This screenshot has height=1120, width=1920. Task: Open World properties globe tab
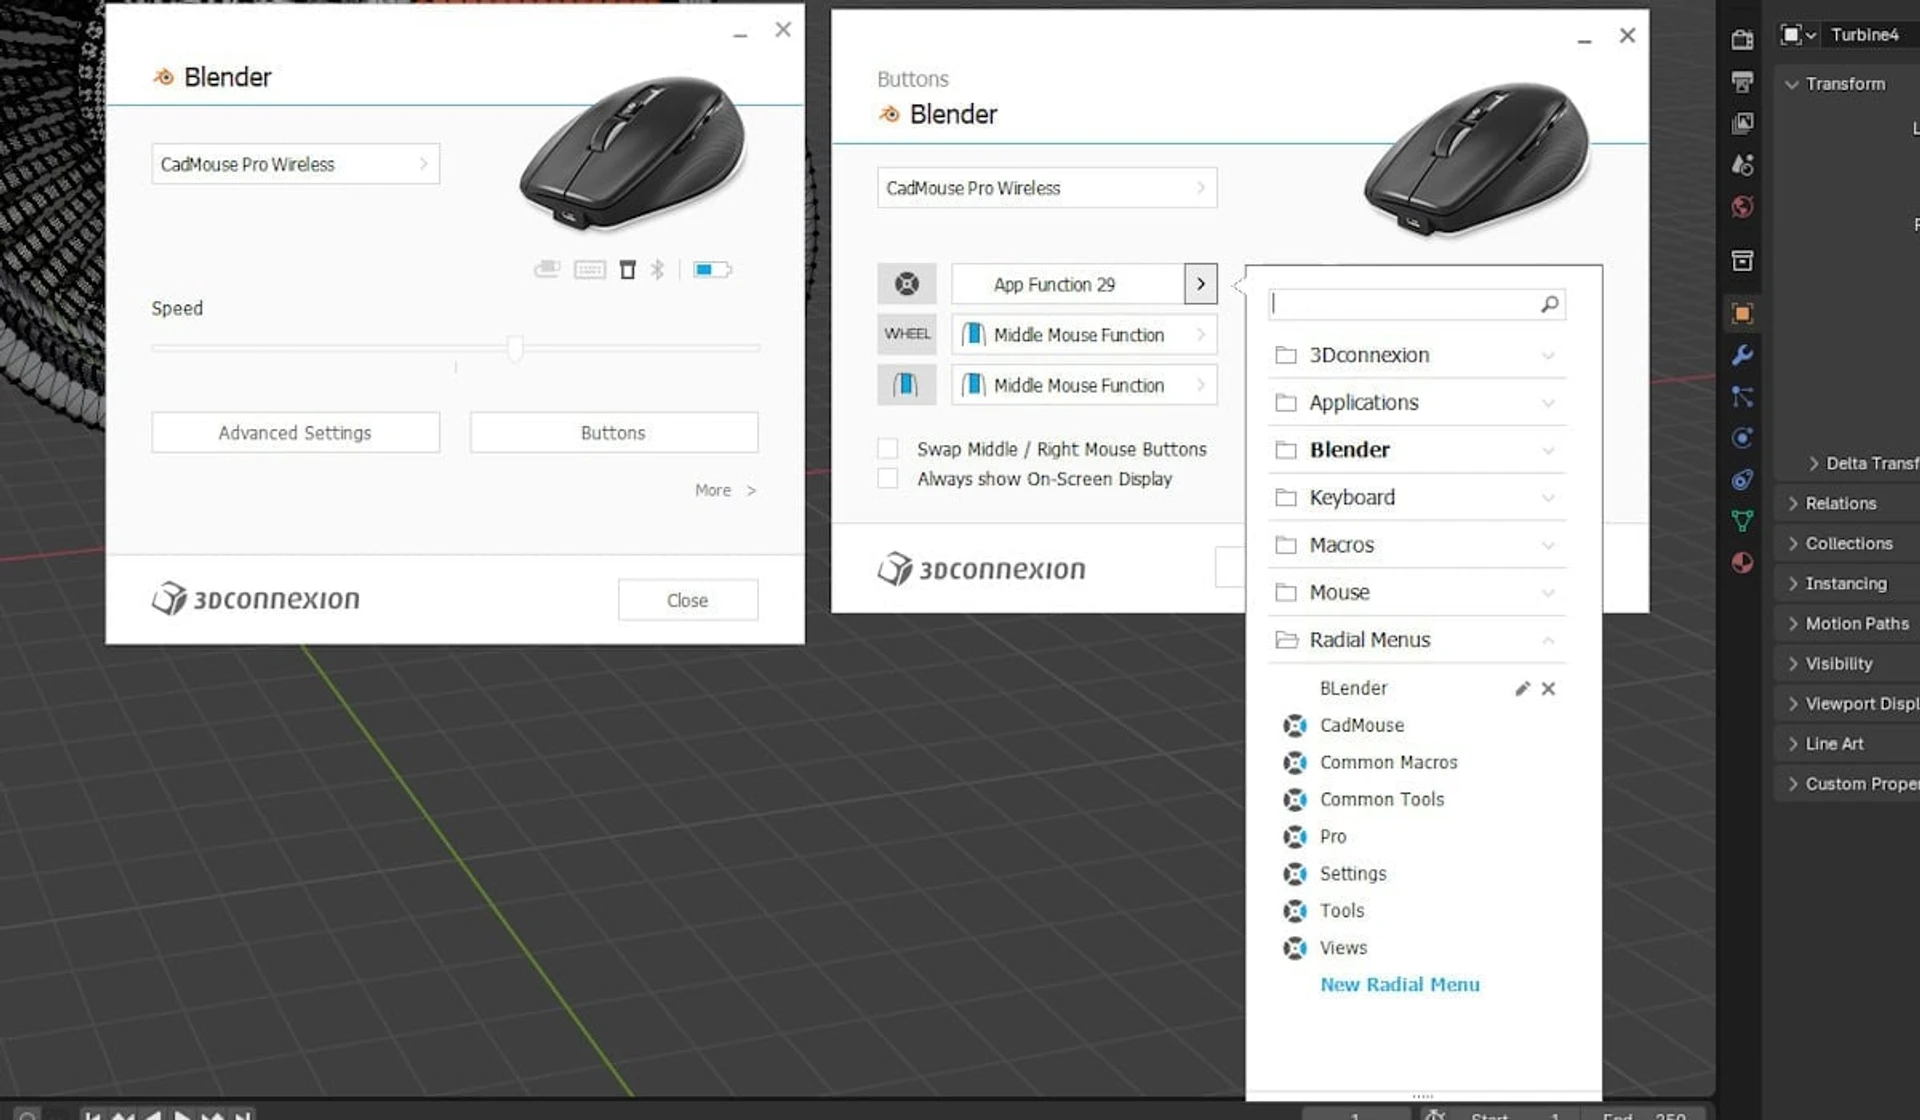1742,207
